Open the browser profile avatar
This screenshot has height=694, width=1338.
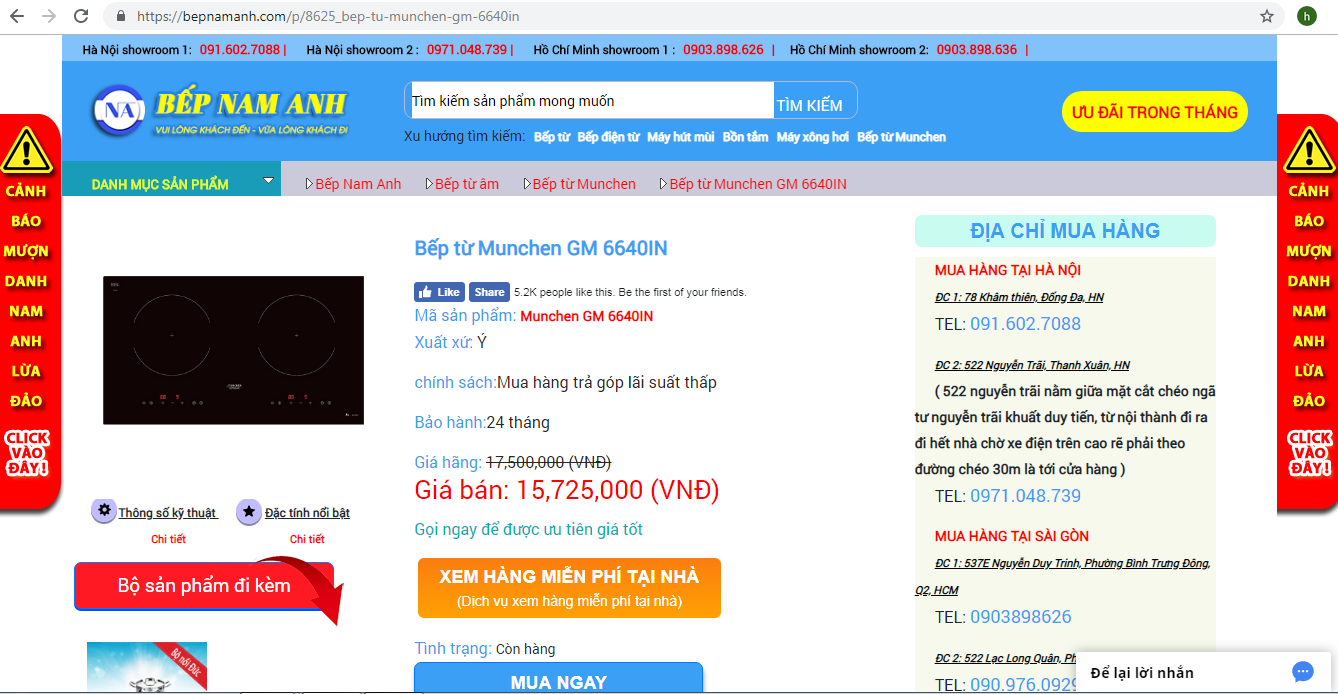[x=1306, y=16]
